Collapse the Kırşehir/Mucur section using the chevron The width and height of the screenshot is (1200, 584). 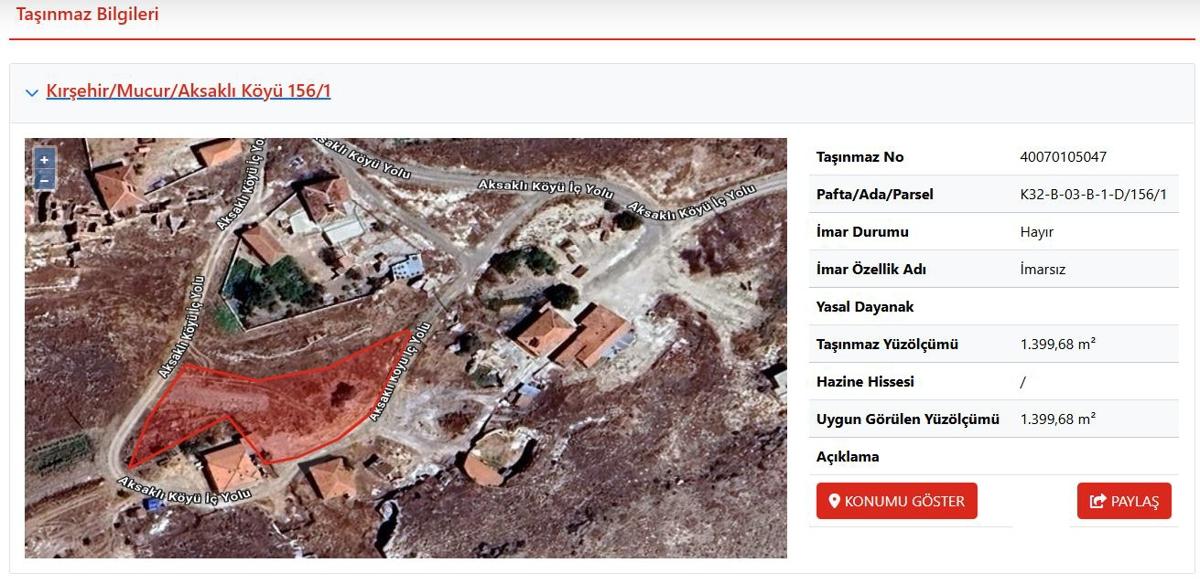(32, 92)
